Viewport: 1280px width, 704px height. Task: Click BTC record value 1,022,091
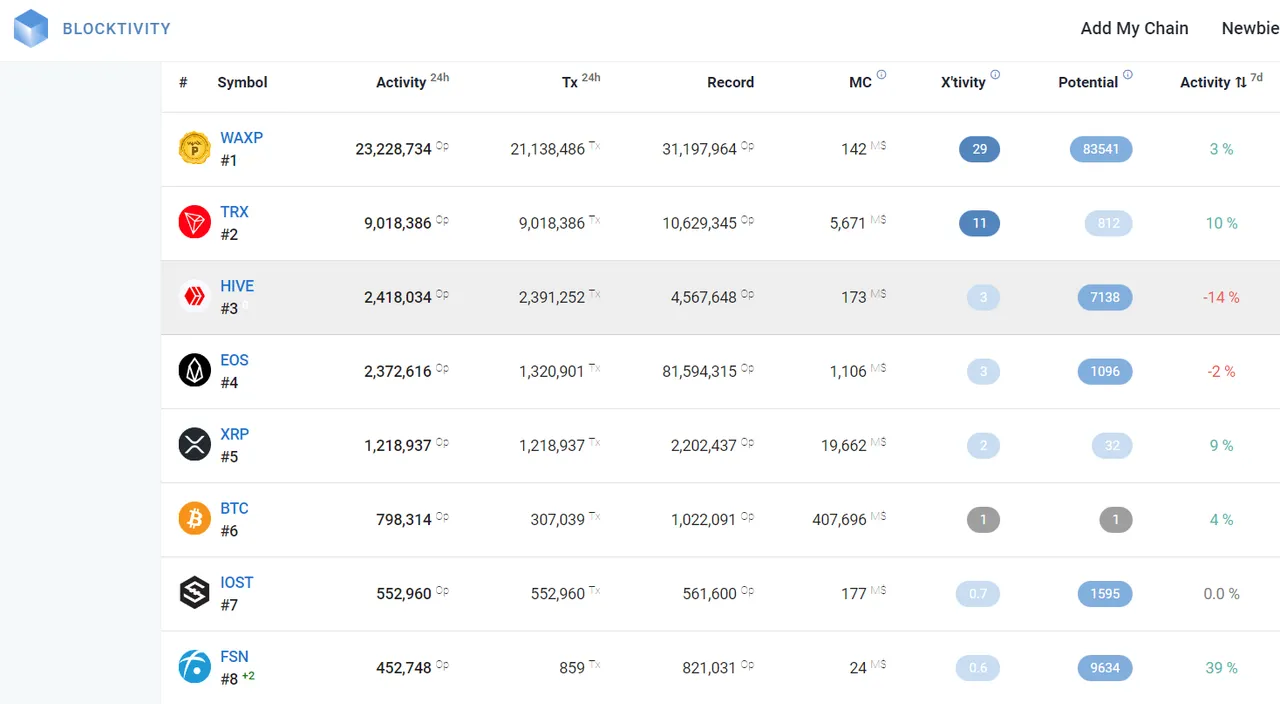704,519
